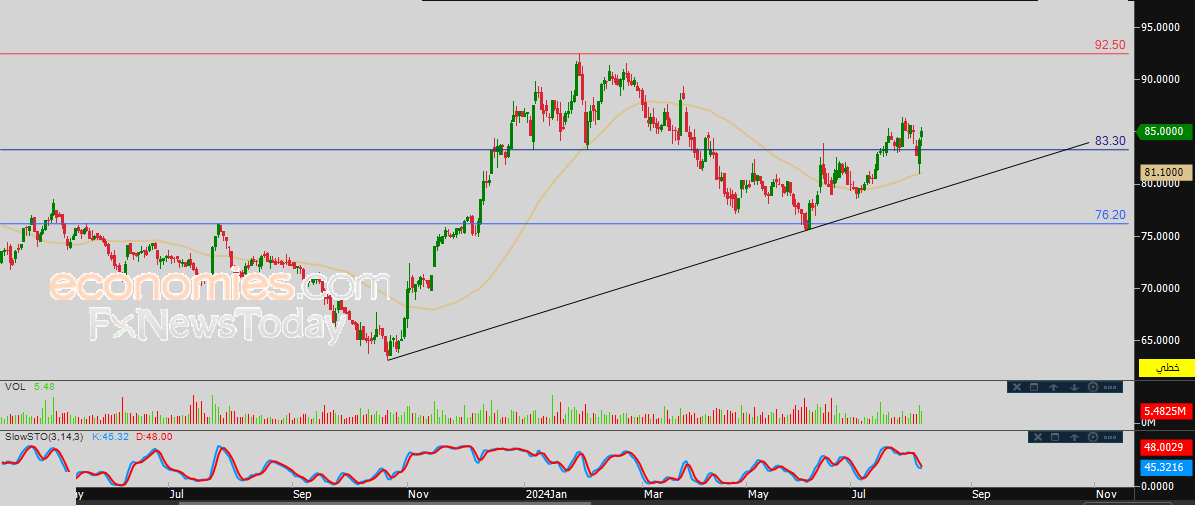Move the VOL panel down
The height and width of the screenshot is (506, 1195).
(x=1075, y=387)
